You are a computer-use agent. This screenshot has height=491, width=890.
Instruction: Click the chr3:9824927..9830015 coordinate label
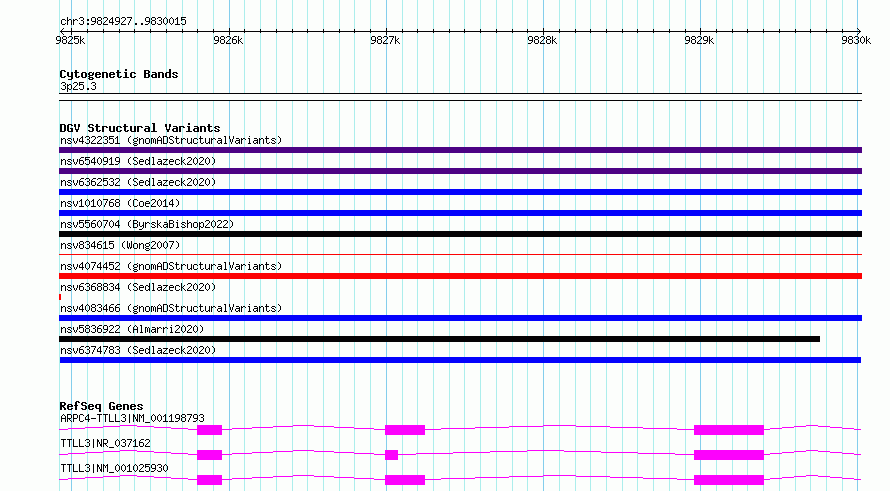(123, 21)
